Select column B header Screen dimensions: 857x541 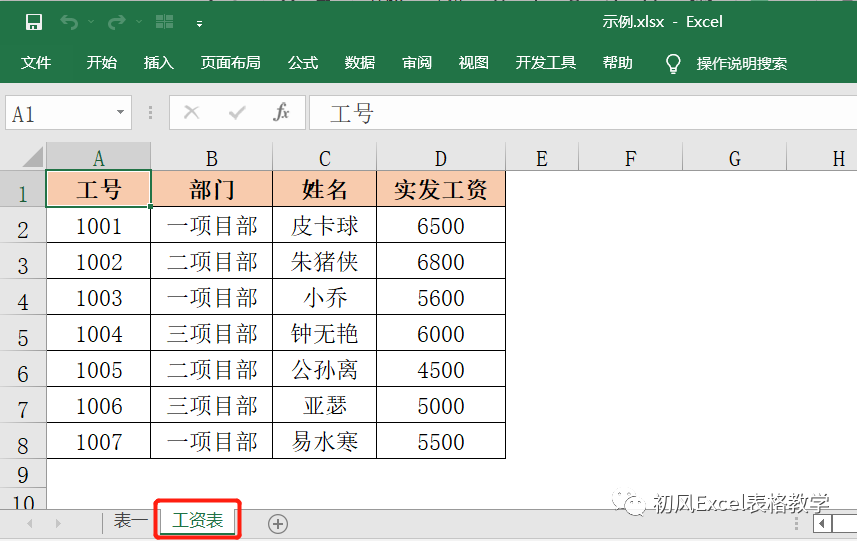point(212,157)
